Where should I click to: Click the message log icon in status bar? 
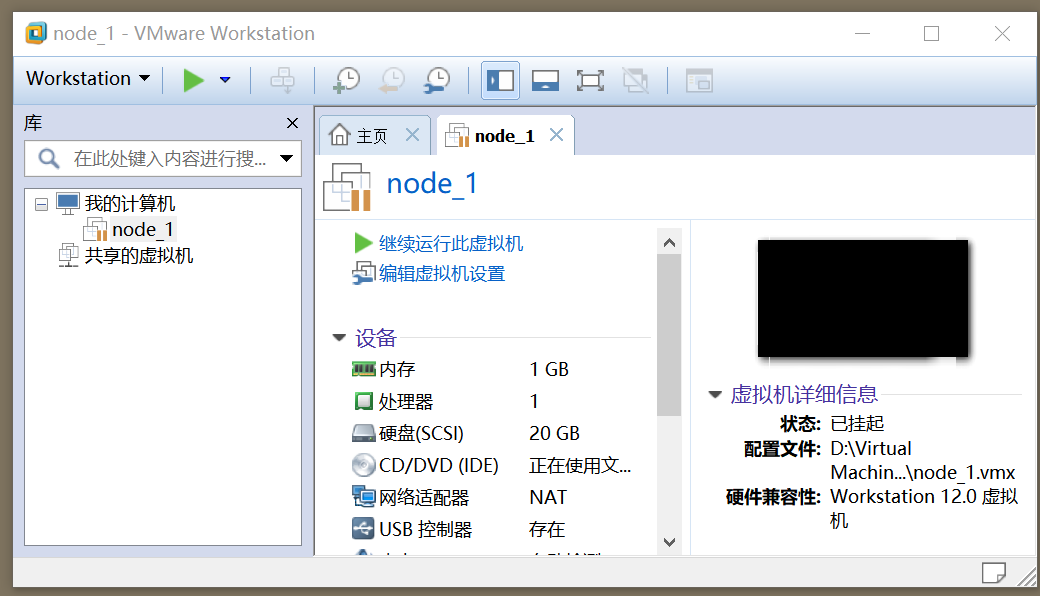994,572
